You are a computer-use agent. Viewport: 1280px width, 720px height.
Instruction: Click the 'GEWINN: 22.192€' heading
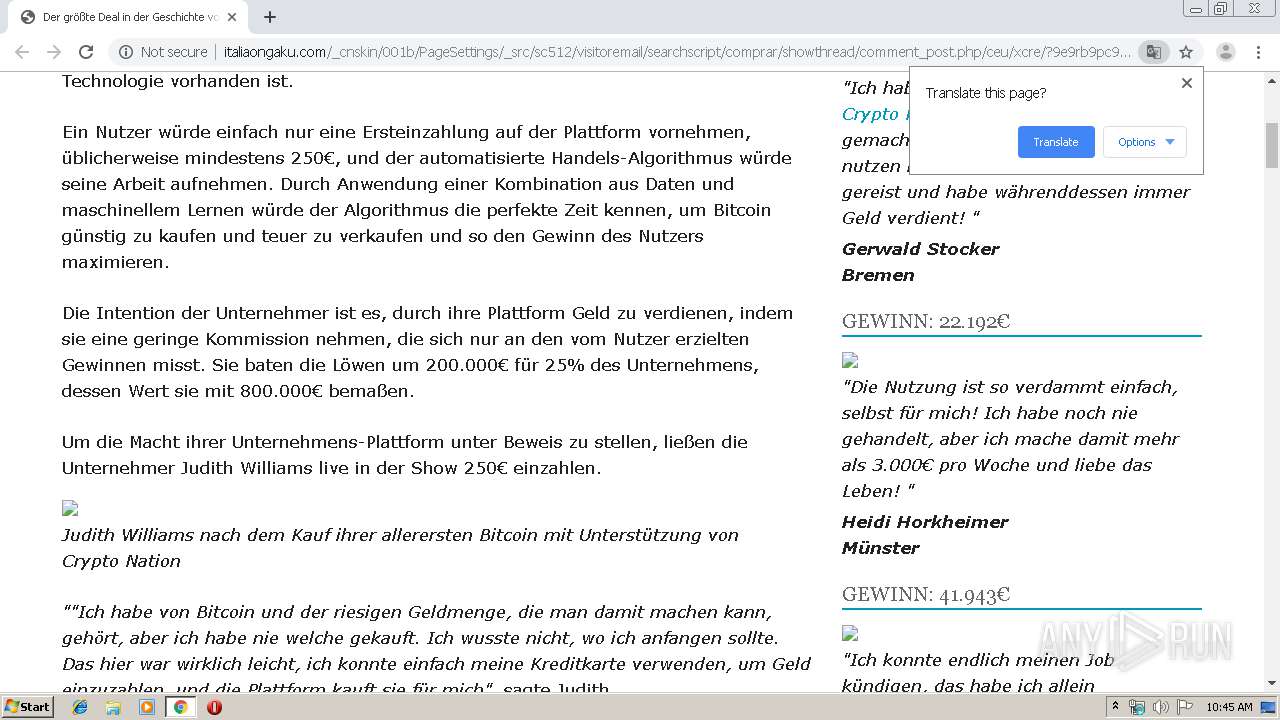coord(926,321)
